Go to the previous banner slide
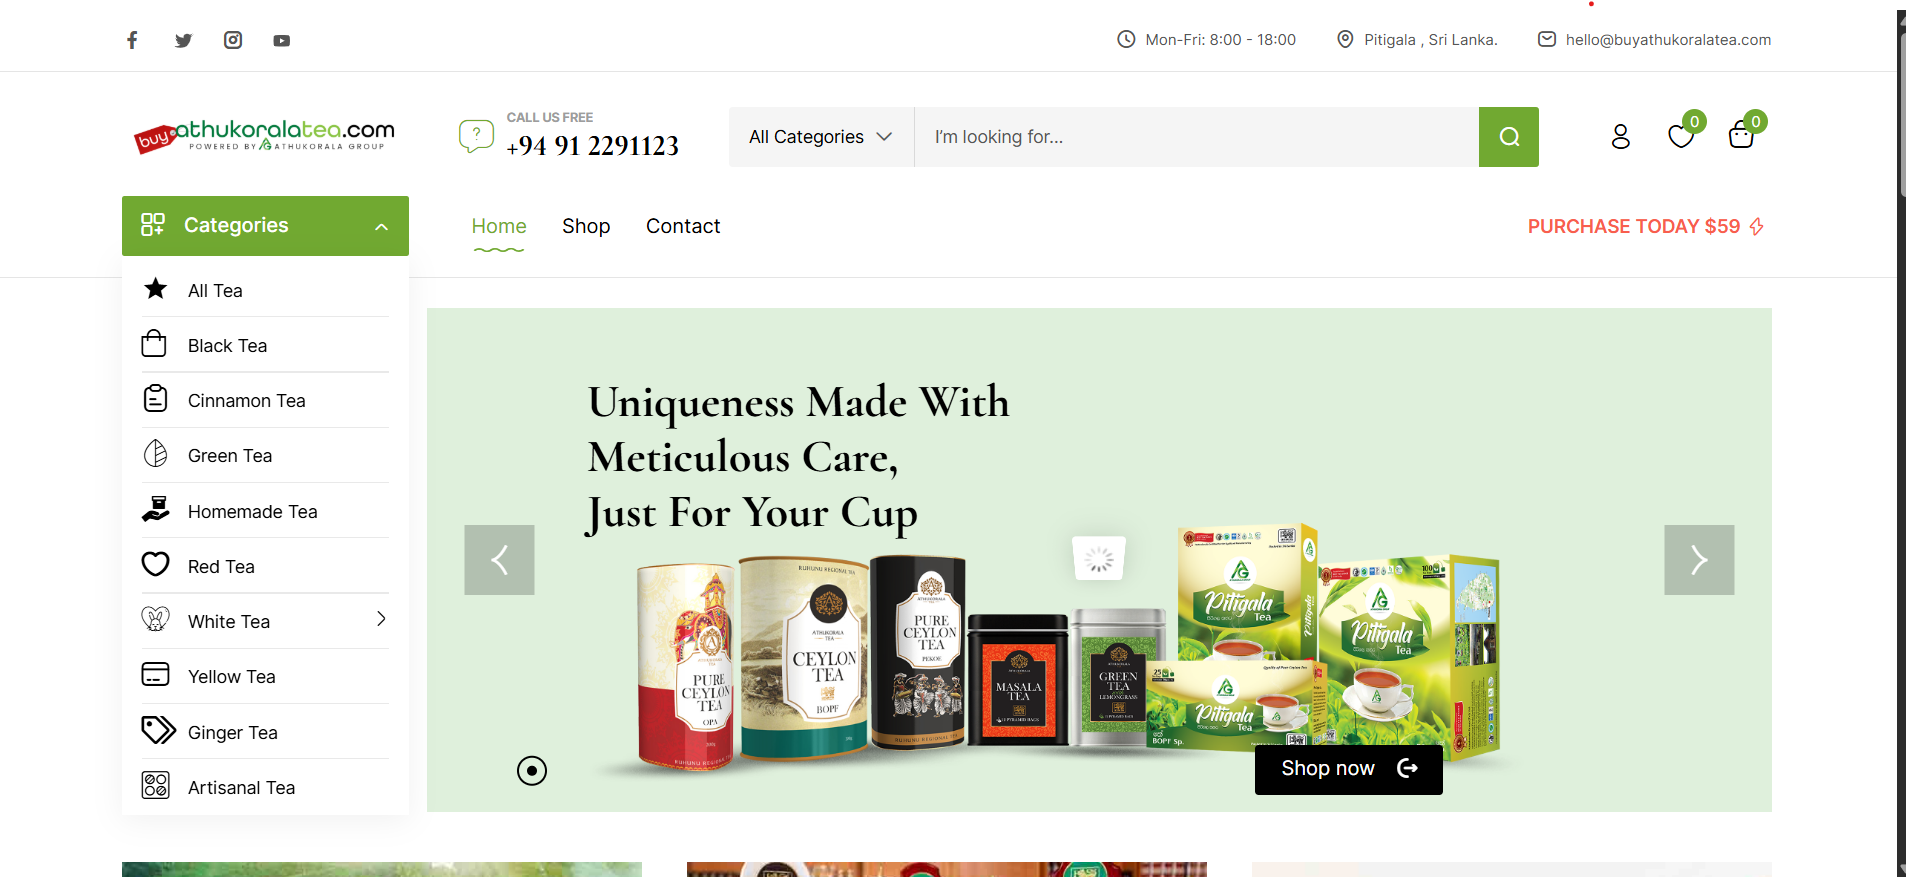 click(x=499, y=560)
